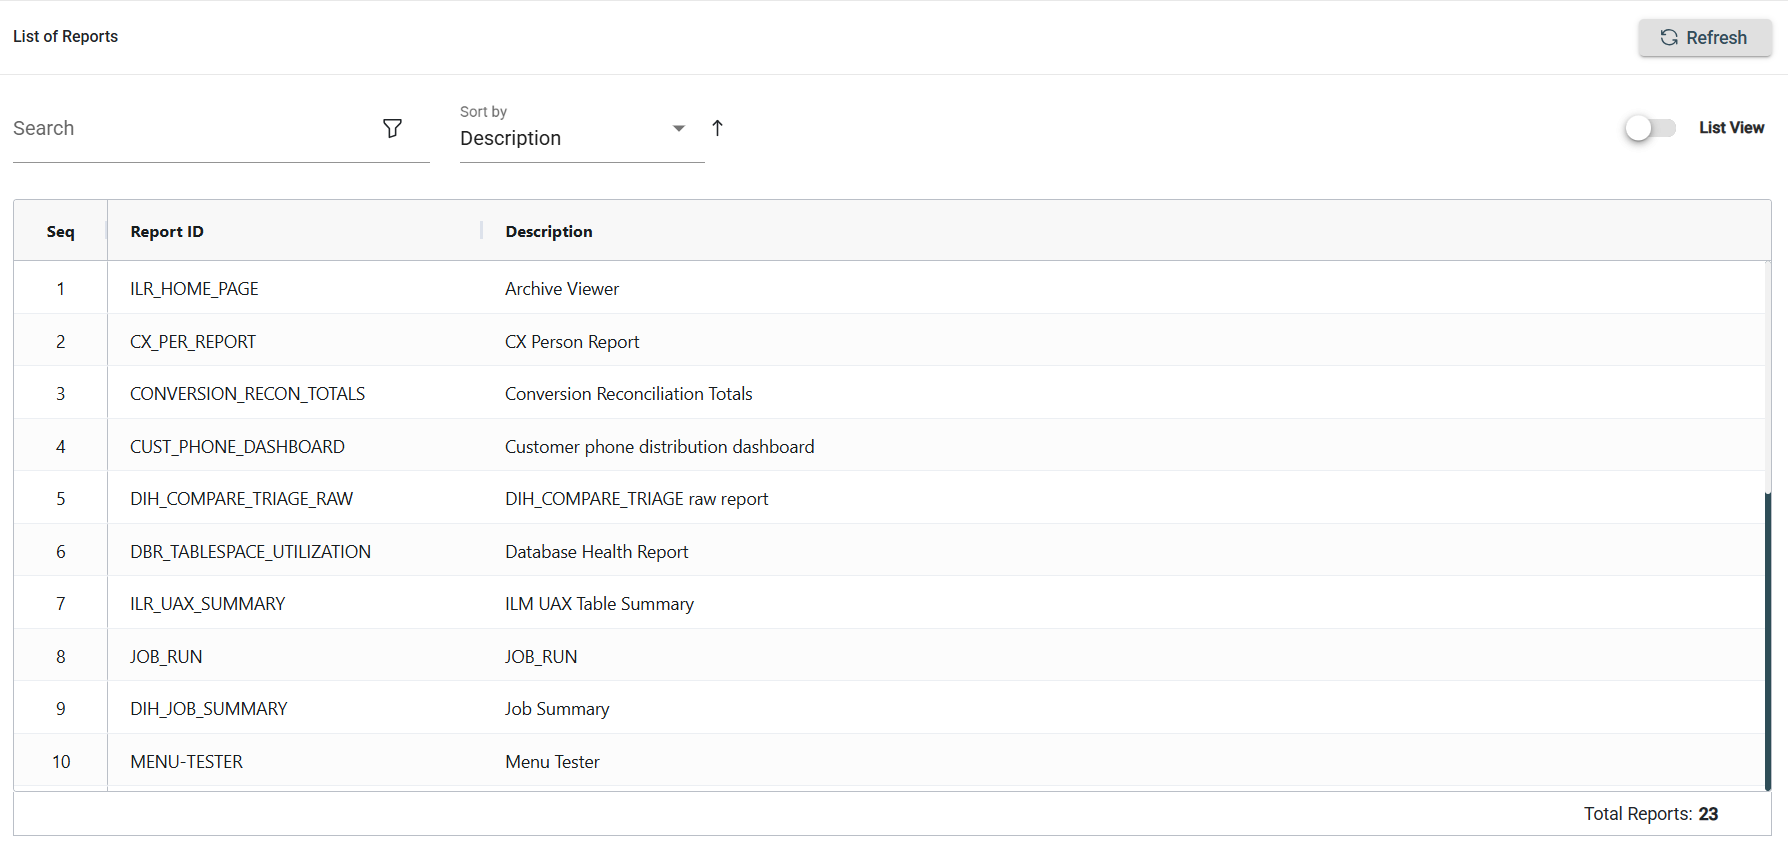The height and width of the screenshot is (860, 1788).
Task: Click the dropdown arrow beside Description
Action: tap(679, 129)
